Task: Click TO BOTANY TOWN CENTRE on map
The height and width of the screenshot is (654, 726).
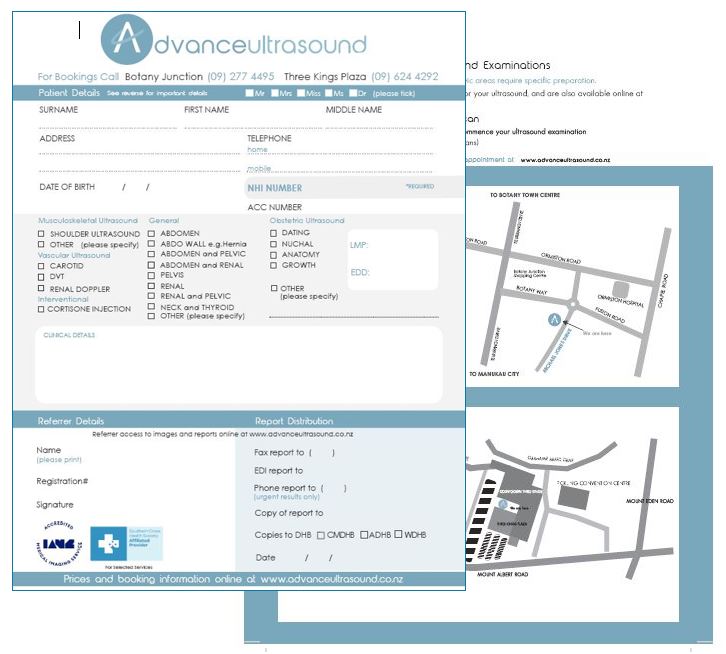Action: pyautogui.click(x=525, y=195)
